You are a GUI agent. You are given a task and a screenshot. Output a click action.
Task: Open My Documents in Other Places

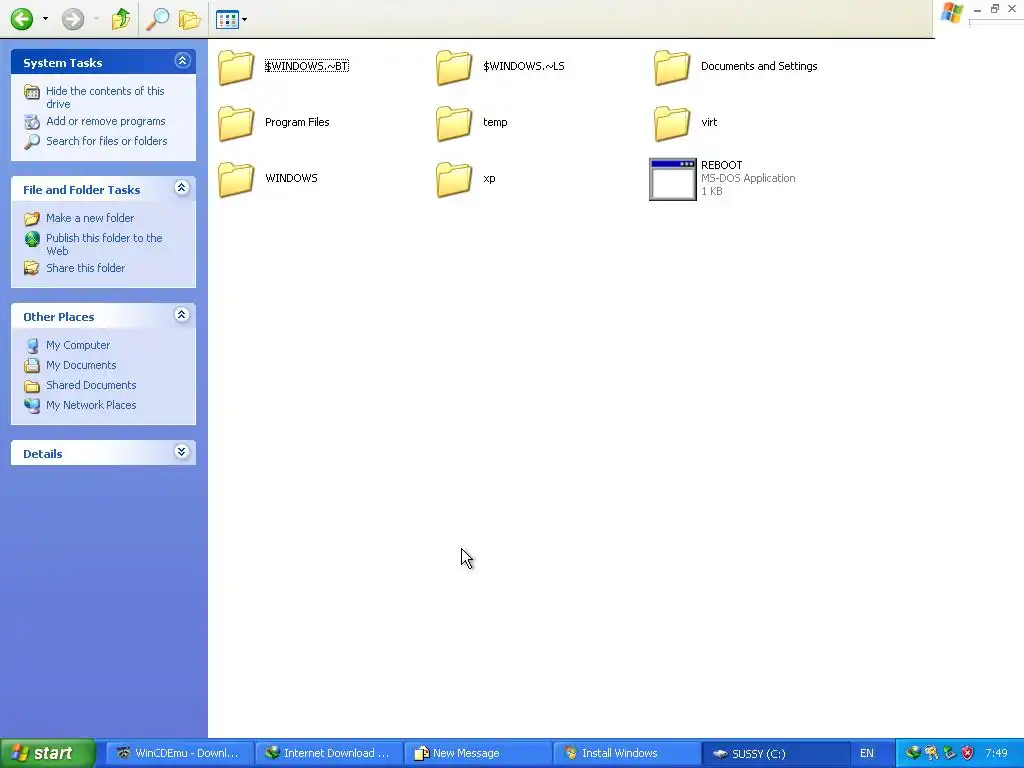tap(81, 365)
